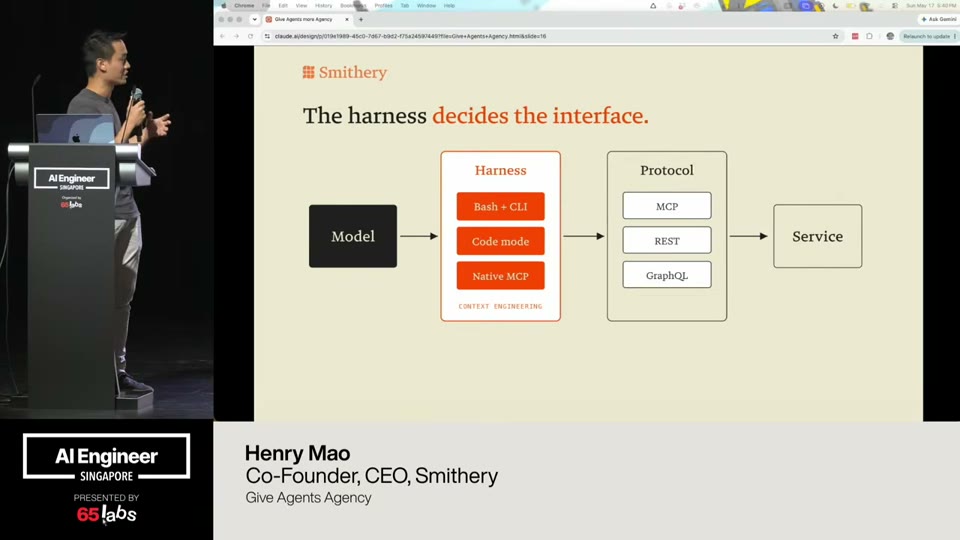Click the 65 labs presenter logo
Viewport: 960px width, 540px height.
tap(107, 514)
